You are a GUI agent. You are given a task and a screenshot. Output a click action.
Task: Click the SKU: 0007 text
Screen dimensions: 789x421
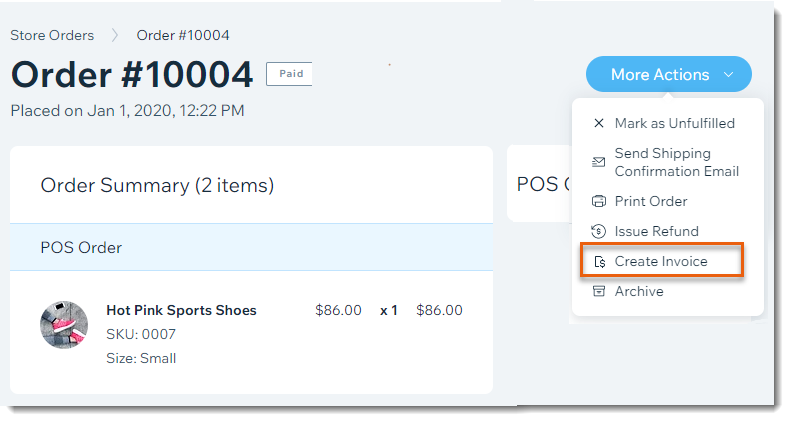coord(141,334)
